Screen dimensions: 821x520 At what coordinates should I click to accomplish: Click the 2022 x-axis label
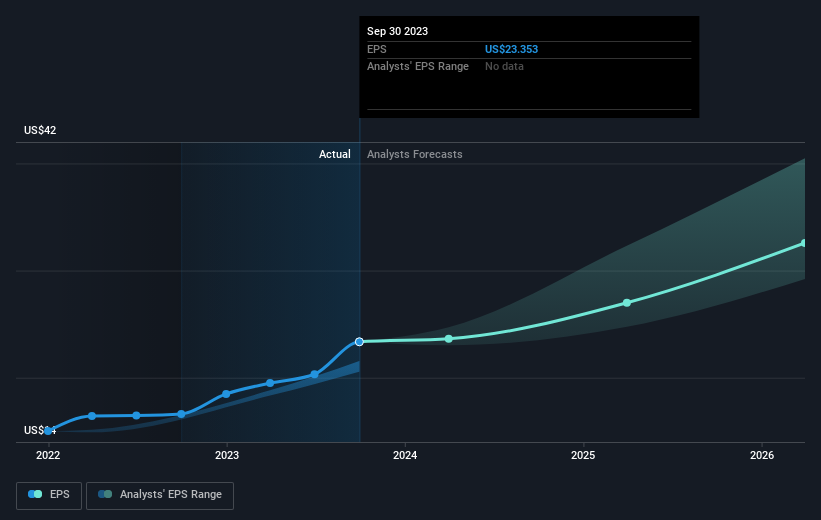coord(48,456)
